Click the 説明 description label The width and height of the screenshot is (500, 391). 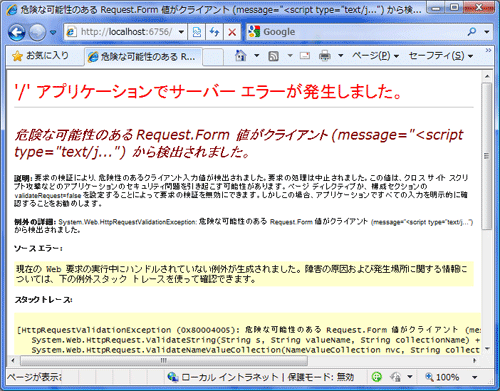[x=23, y=178]
